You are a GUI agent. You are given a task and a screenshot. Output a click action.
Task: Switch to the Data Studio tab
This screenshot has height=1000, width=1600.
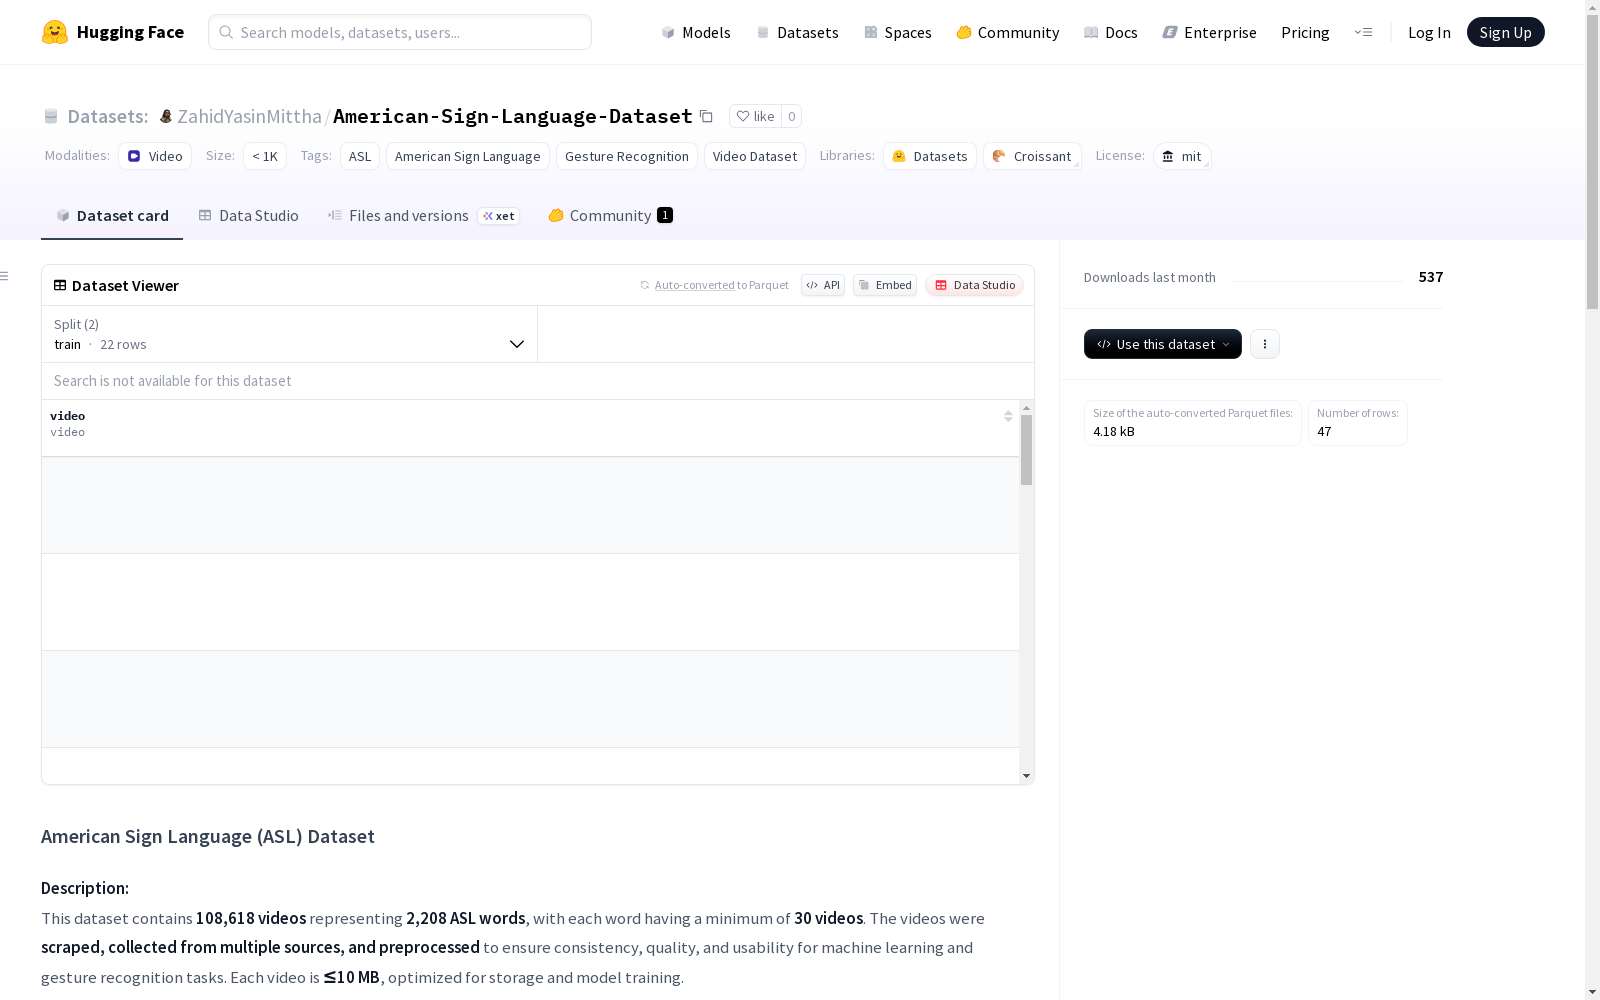pyautogui.click(x=248, y=216)
